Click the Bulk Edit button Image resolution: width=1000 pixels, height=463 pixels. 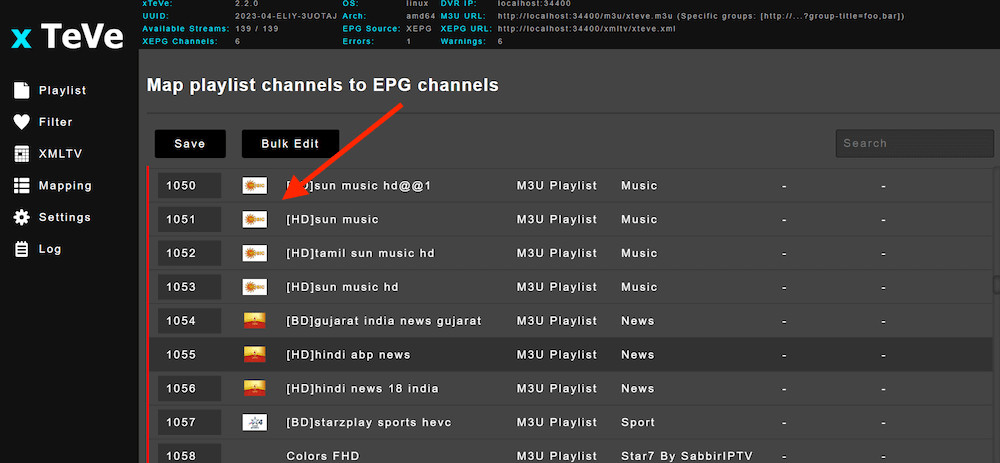290,143
